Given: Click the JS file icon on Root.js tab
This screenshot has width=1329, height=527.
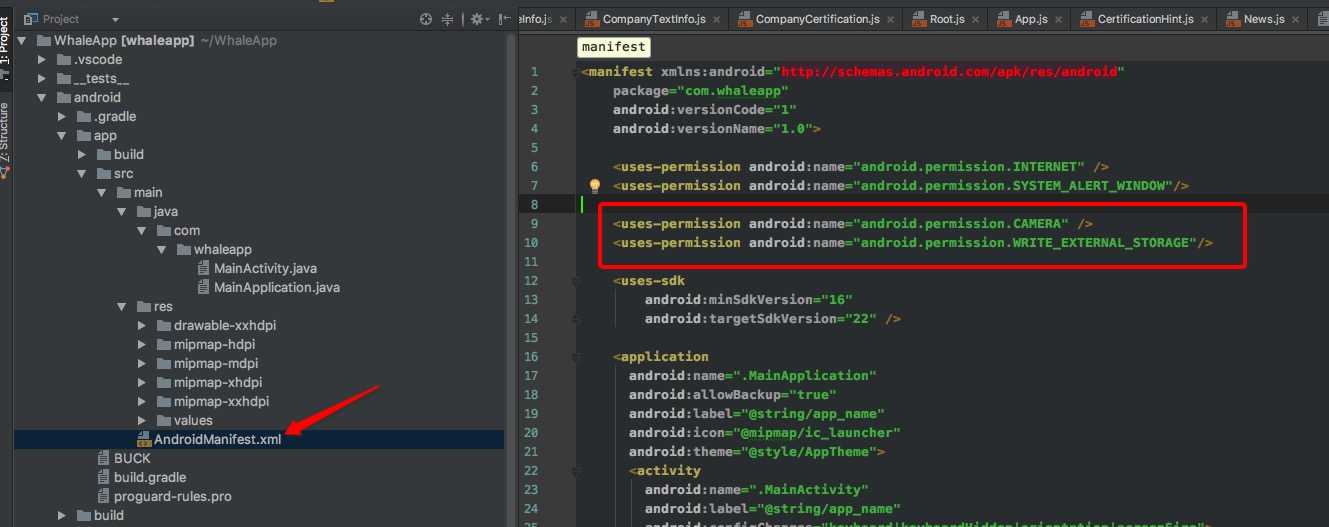Looking at the screenshot, I should (919, 19).
